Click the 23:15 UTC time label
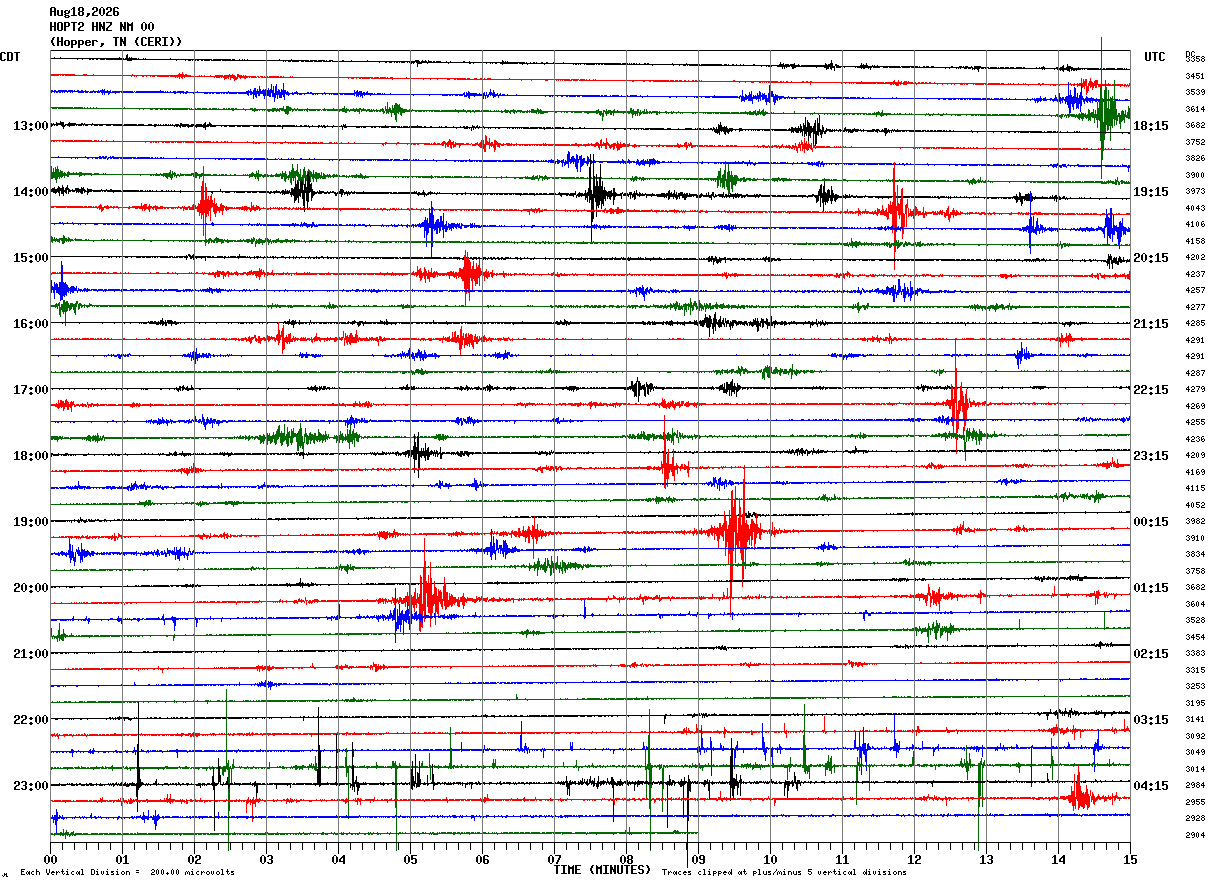 click(x=1151, y=456)
